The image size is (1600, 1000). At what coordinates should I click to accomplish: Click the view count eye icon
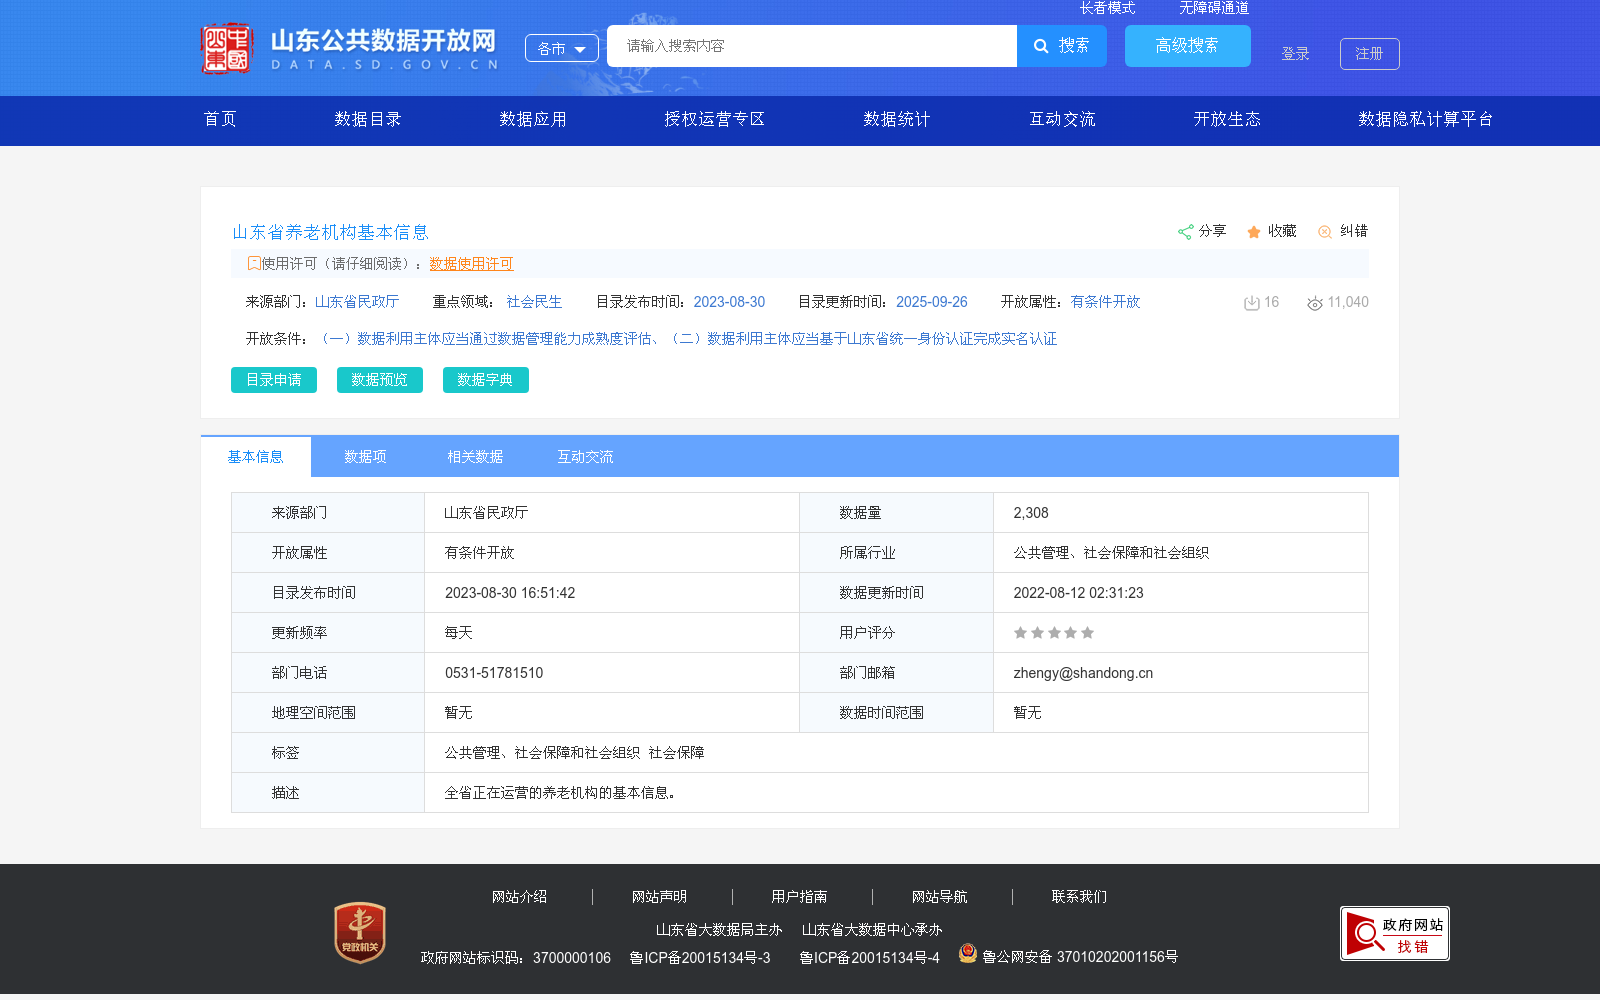click(x=1315, y=303)
